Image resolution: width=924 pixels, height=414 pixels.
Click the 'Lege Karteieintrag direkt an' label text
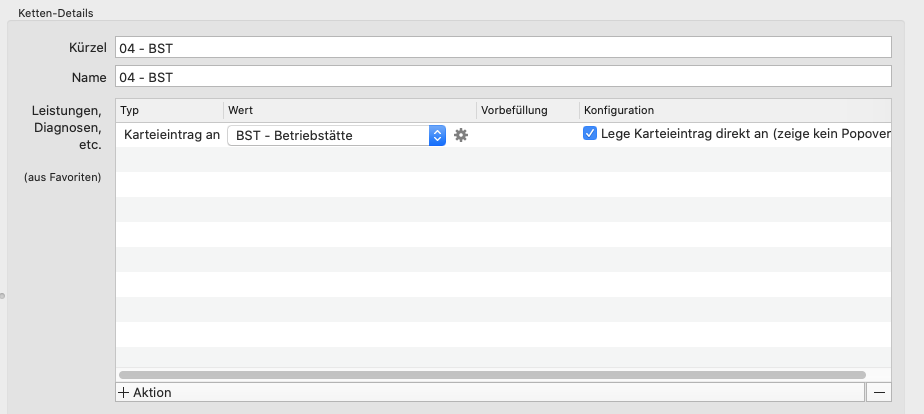tap(745, 134)
